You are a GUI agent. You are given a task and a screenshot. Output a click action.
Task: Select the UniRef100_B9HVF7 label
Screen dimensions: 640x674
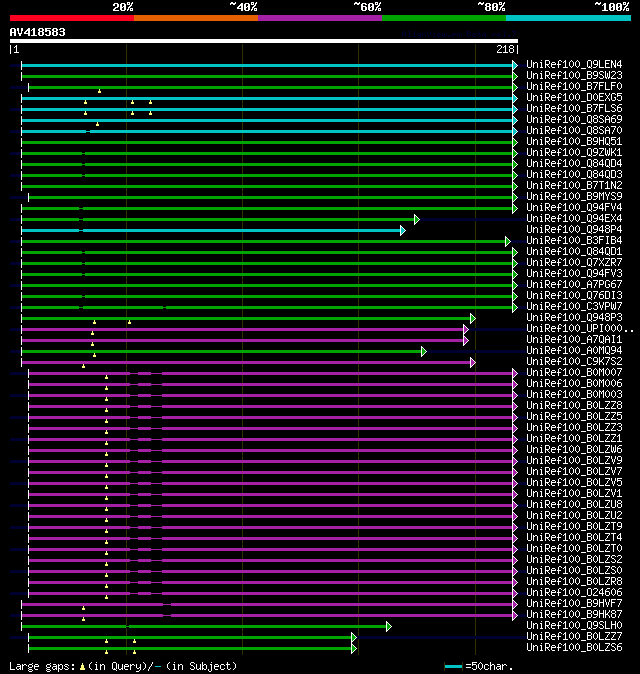click(574, 604)
